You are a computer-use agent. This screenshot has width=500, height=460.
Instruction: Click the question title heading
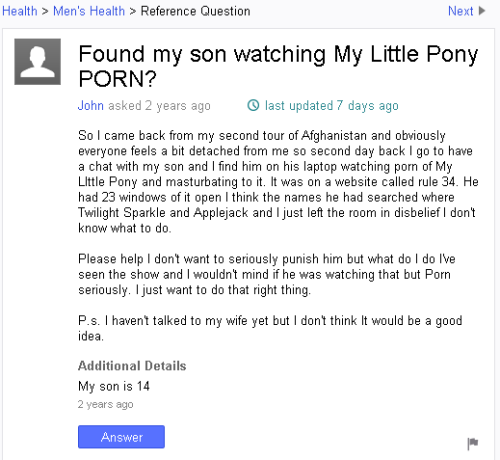(278, 66)
